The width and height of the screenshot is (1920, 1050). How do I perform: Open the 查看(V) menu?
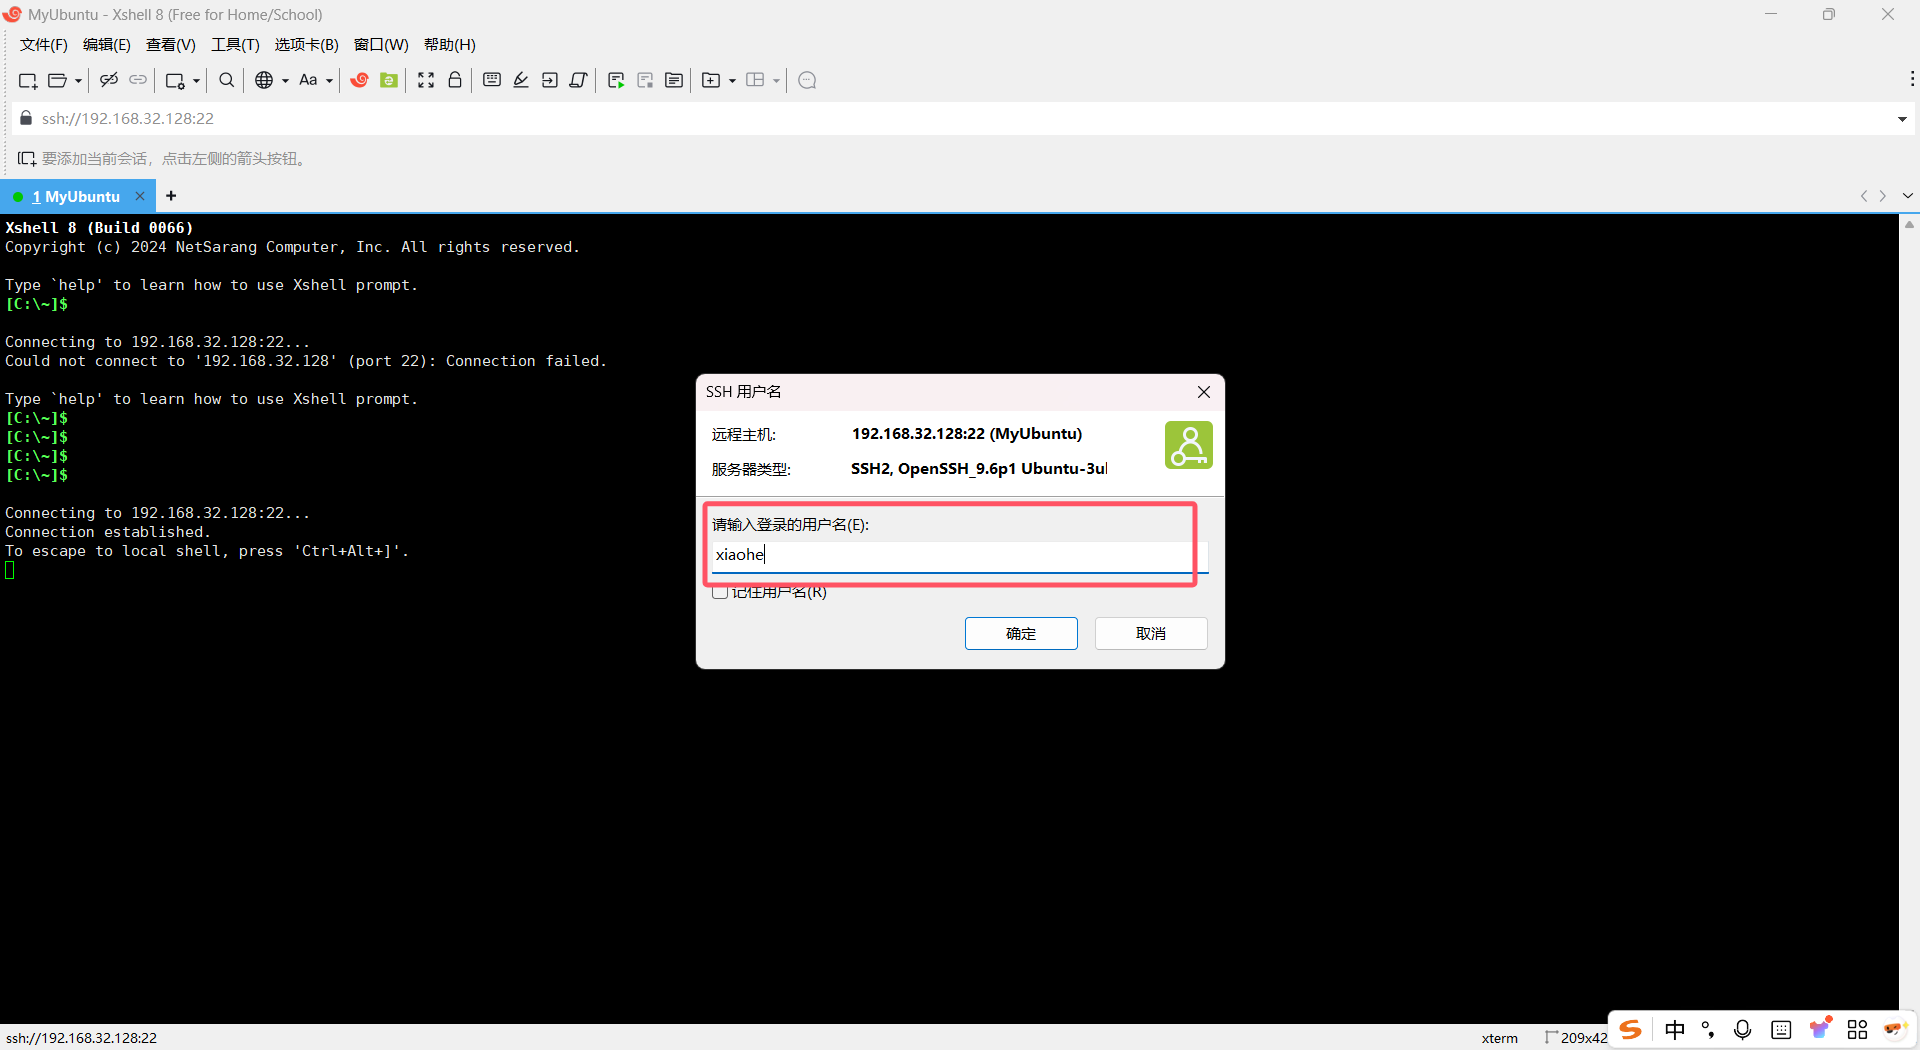click(171, 45)
